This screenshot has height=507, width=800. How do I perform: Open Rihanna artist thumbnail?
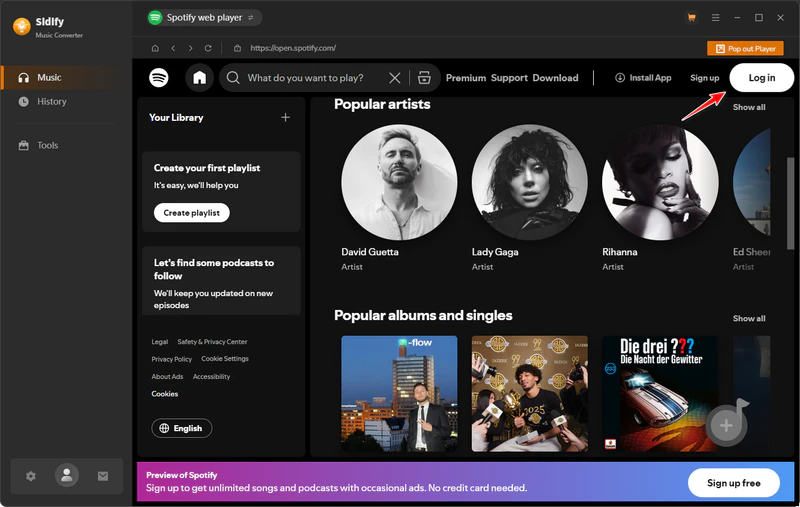(660, 183)
